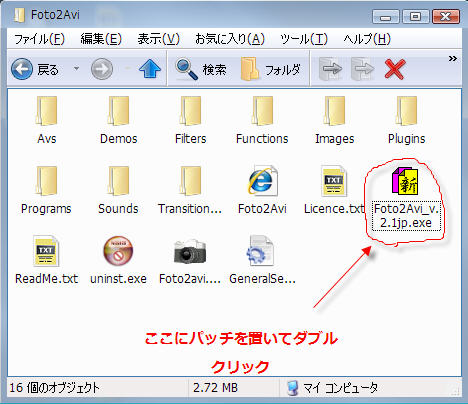468x404 pixels.
Task: Click the マイ コンピュータ status bar item
Action: point(332,388)
